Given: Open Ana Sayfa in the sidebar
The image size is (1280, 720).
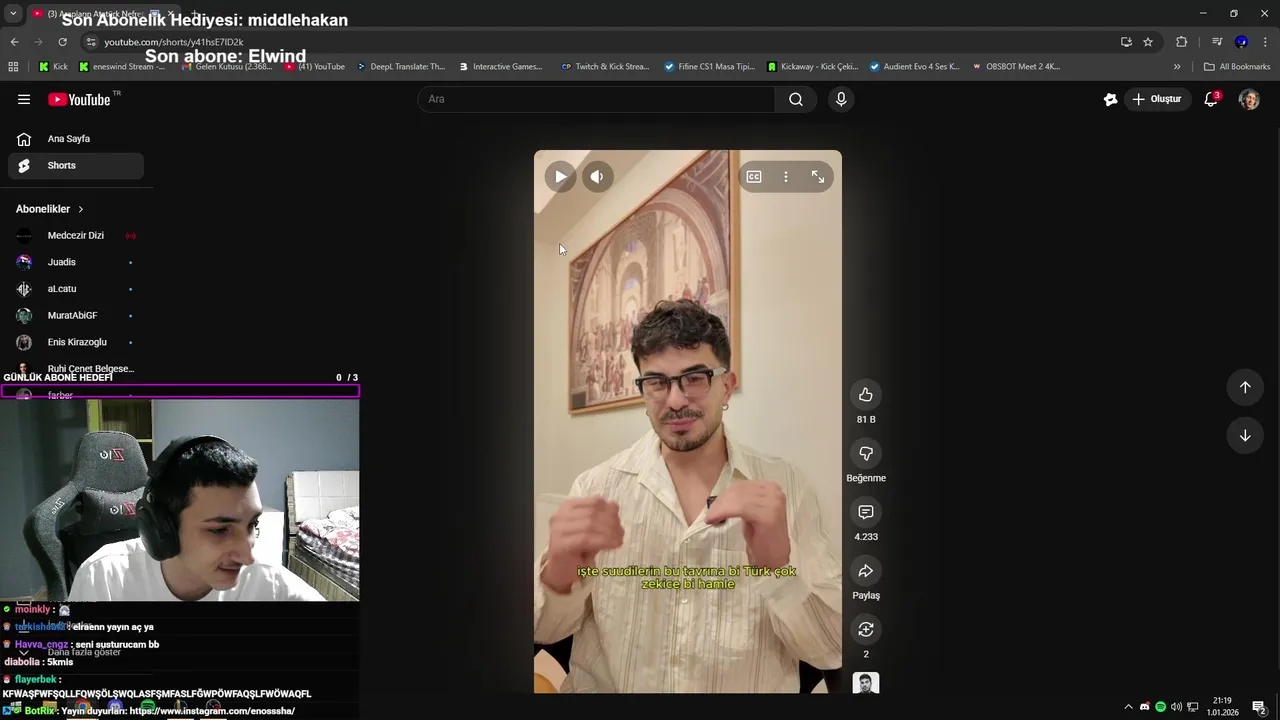Looking at the screenshot, I should click(76, 139).
